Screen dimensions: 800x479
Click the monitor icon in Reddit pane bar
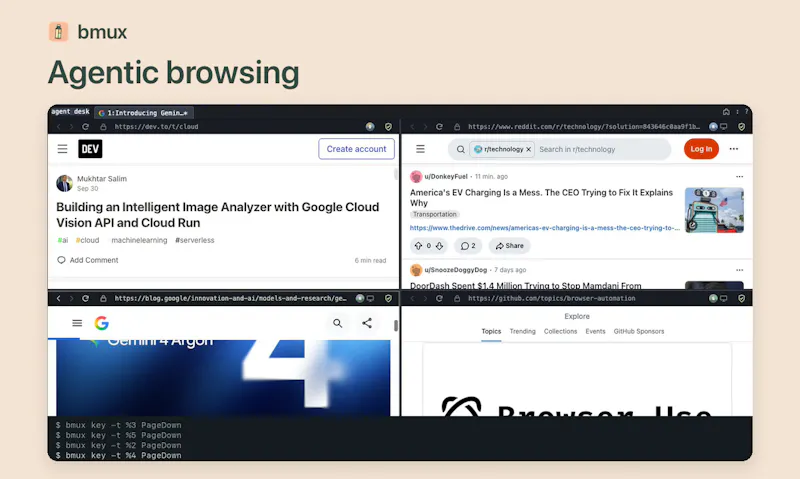[x=724, y=127]
